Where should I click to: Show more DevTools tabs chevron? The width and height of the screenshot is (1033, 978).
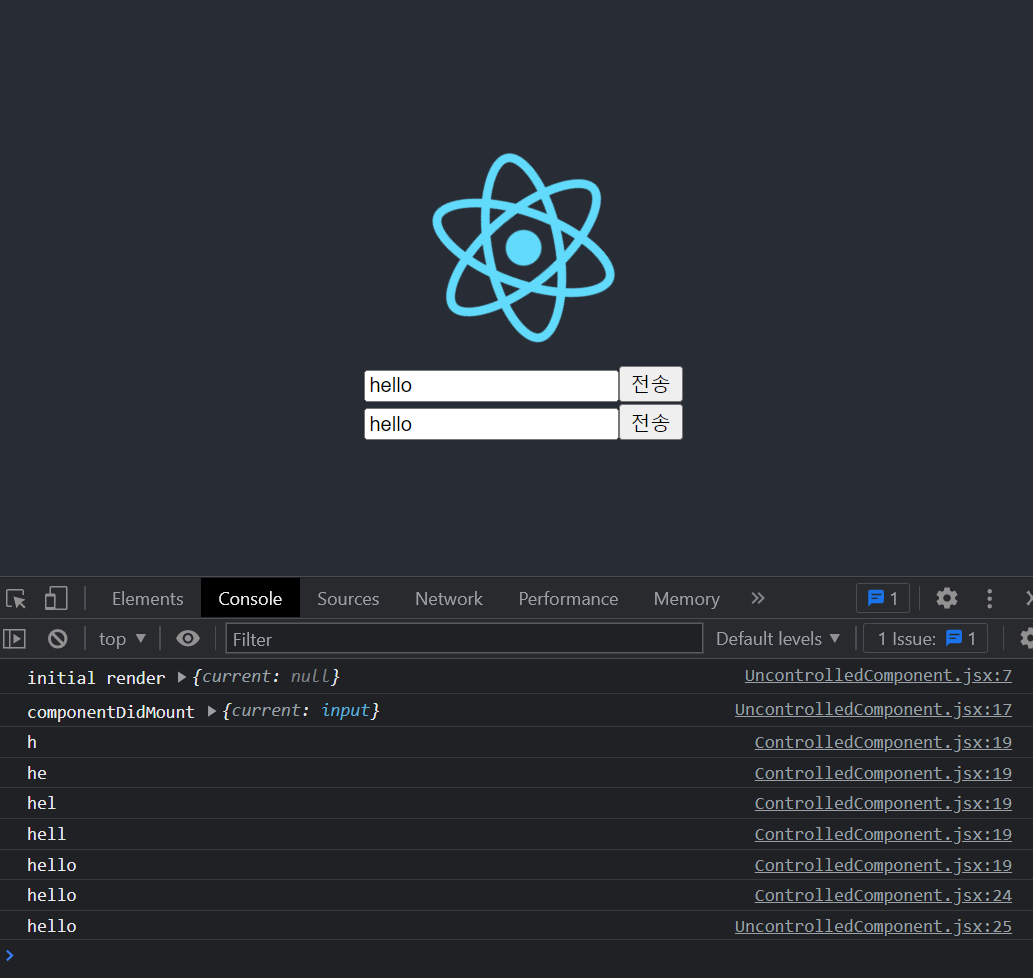tap(758, 598)
